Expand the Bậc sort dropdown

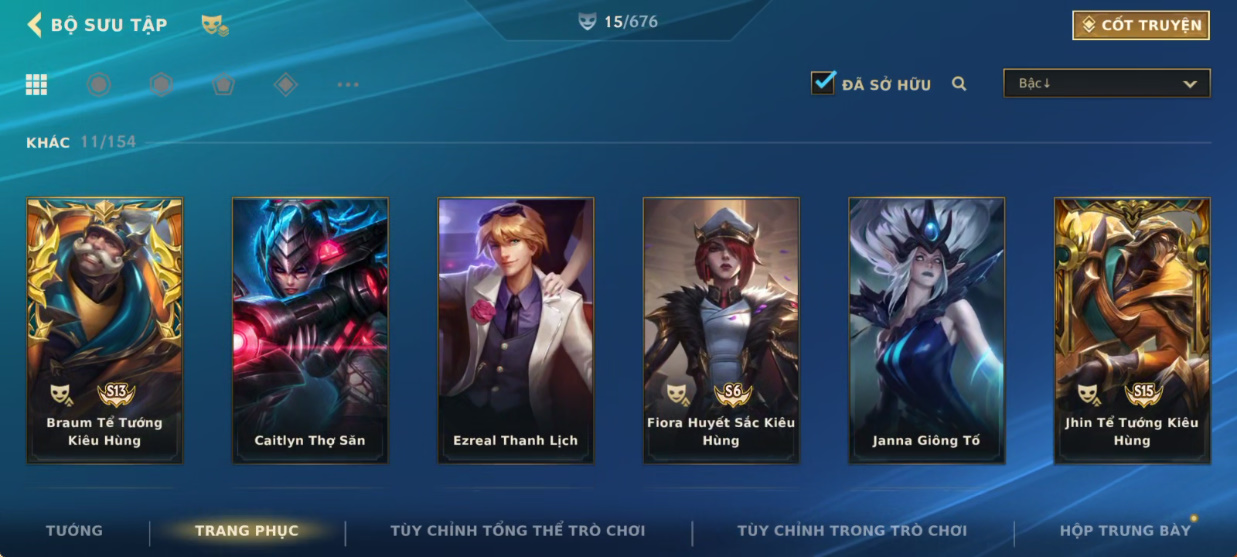(1107, 83)
